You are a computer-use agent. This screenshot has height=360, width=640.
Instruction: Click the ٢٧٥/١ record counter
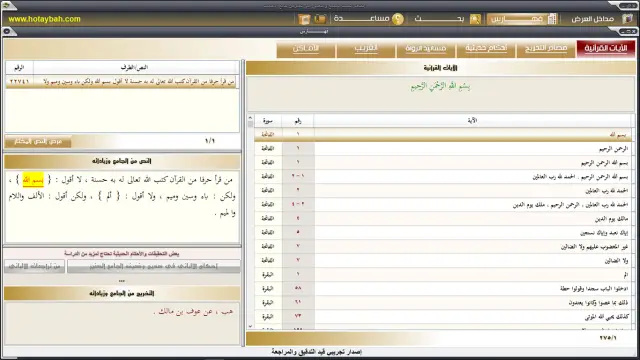(x=608, y=338)
